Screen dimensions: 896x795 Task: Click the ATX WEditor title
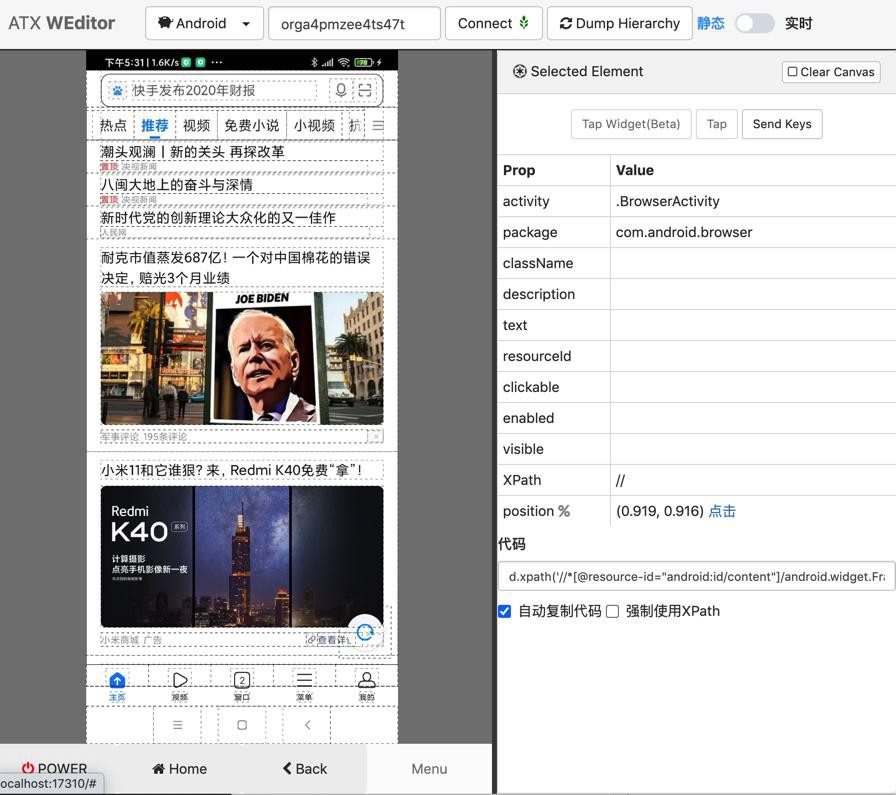tap(61, 23)
